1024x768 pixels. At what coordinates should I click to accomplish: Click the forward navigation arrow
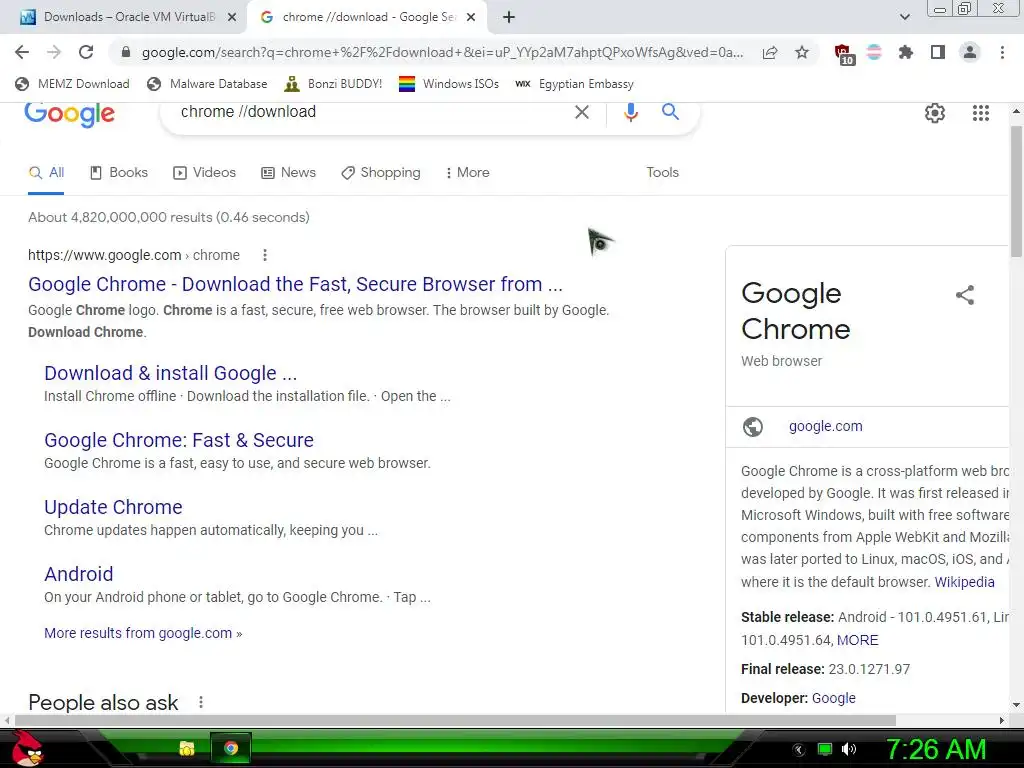pyautogui.click(x=54, y=52)
